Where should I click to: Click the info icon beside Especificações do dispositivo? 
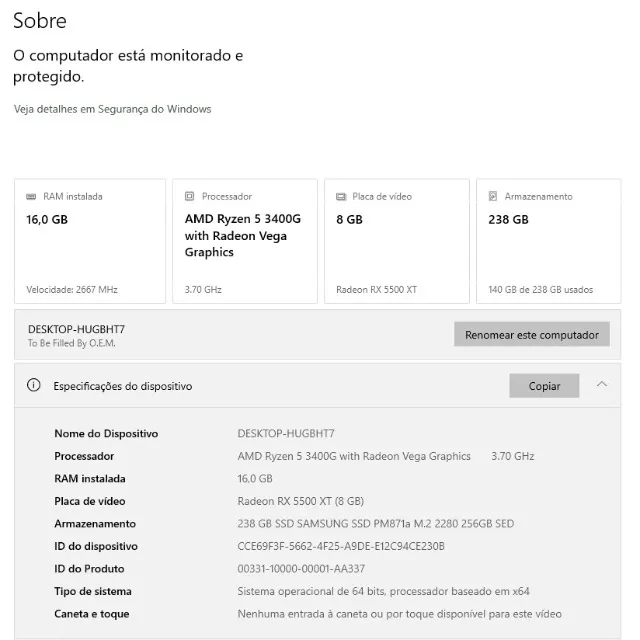(x=33, y=385)
